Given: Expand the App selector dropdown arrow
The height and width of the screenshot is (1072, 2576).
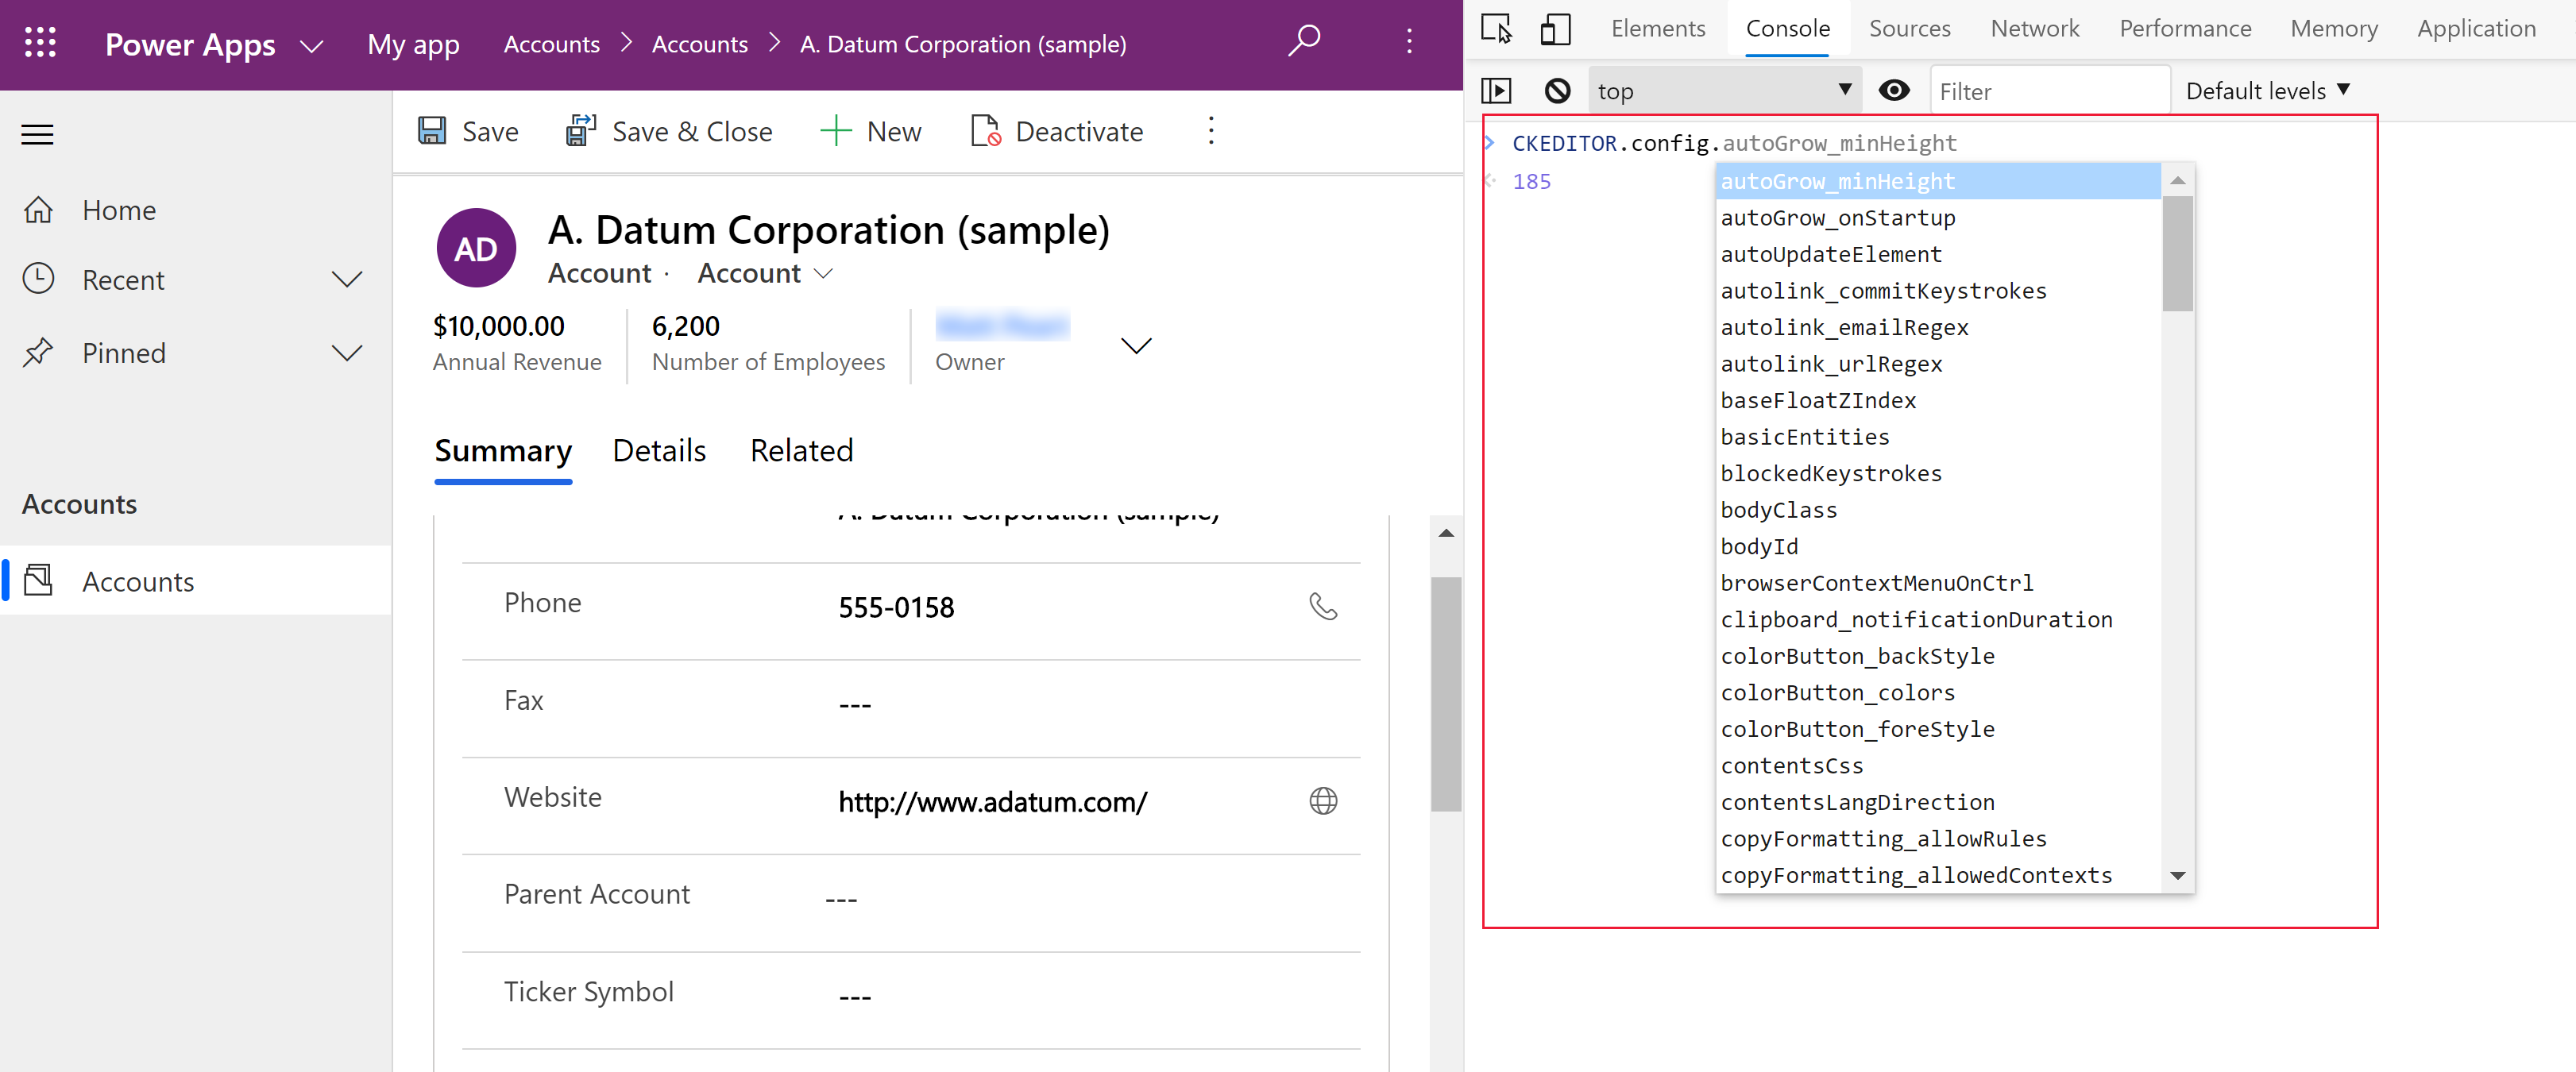Looking at the screenshot, I should (312, 44).
